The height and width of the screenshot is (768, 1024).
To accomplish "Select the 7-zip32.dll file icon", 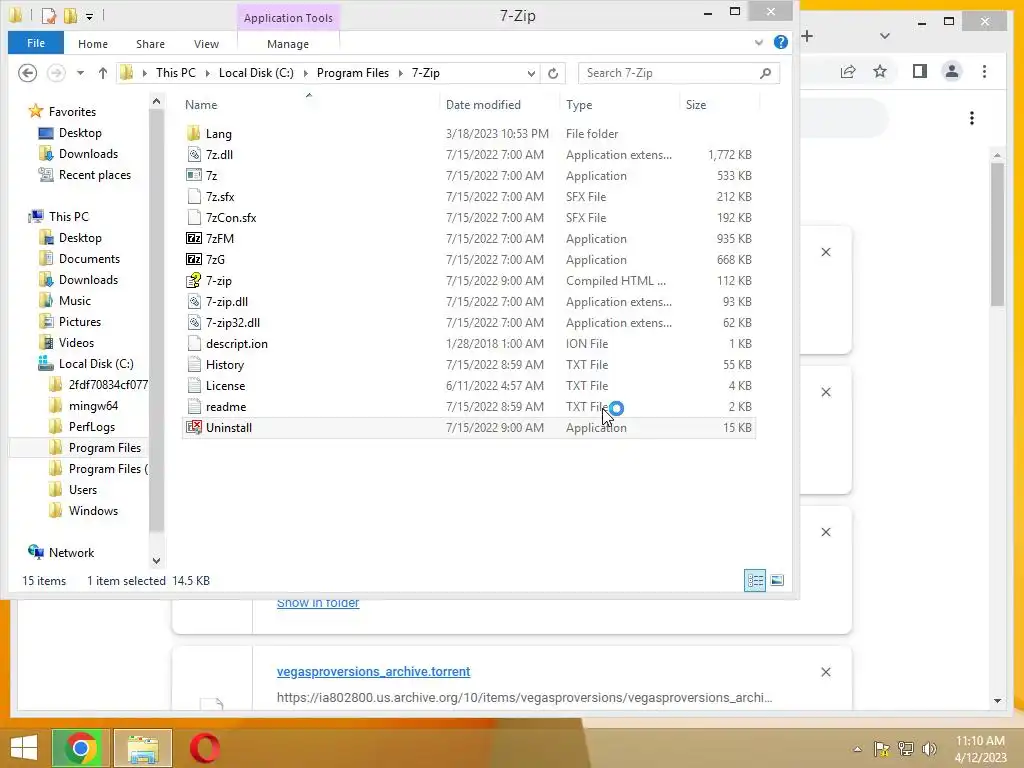I will click(x=193, y=323).
